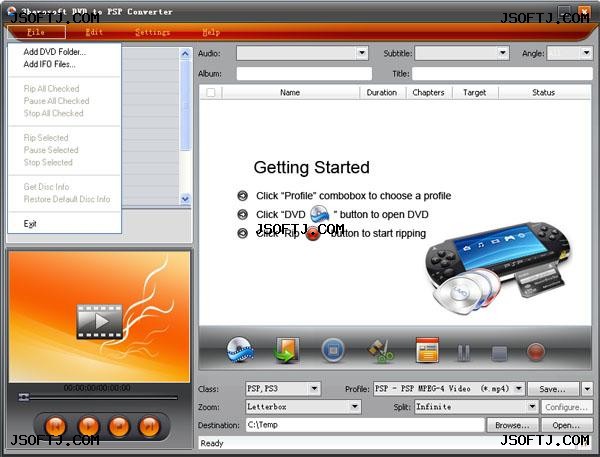Expand the Class combobox showing PSP, PS3
600x457 pixels.
click(314, 388)
